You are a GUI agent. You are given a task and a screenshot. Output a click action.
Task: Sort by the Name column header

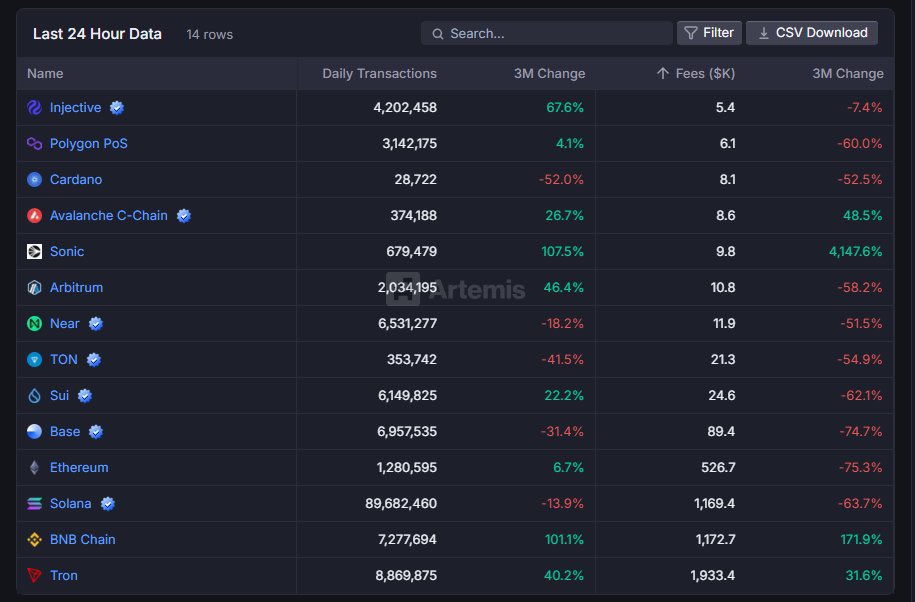[x=45, y=74]
